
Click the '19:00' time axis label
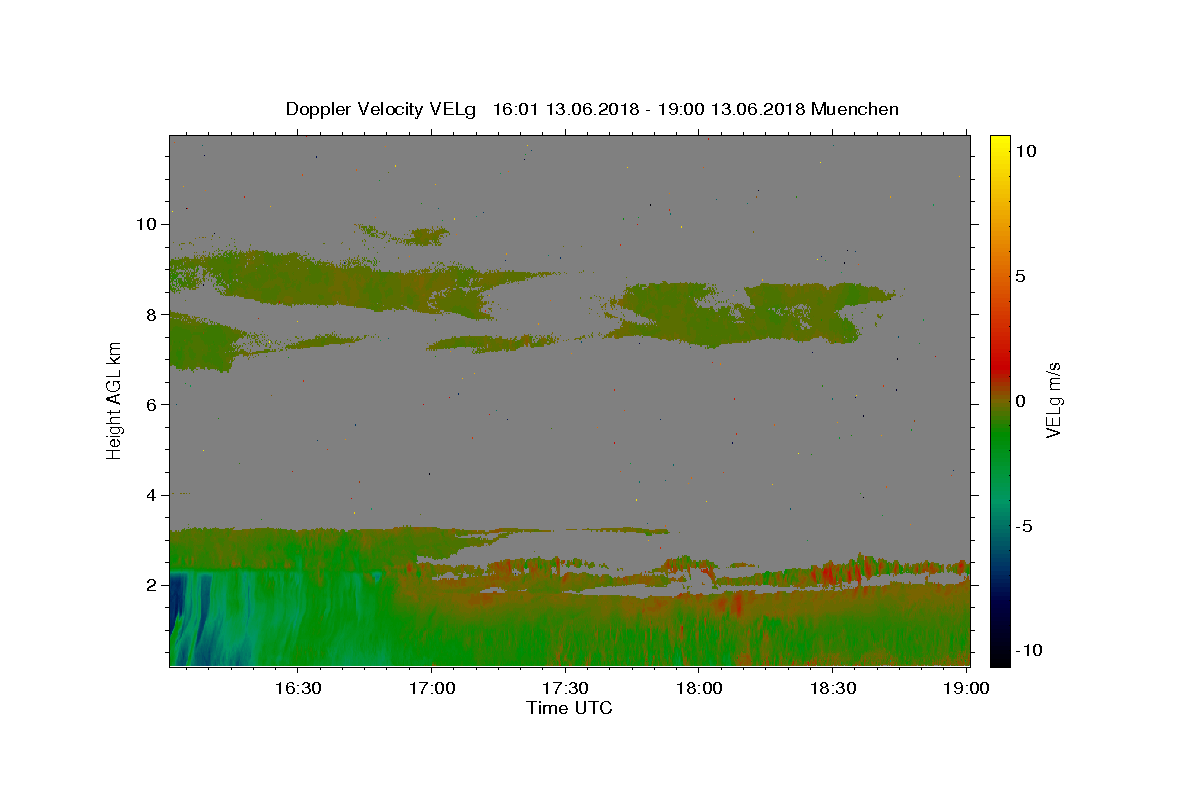click(967, 689)
